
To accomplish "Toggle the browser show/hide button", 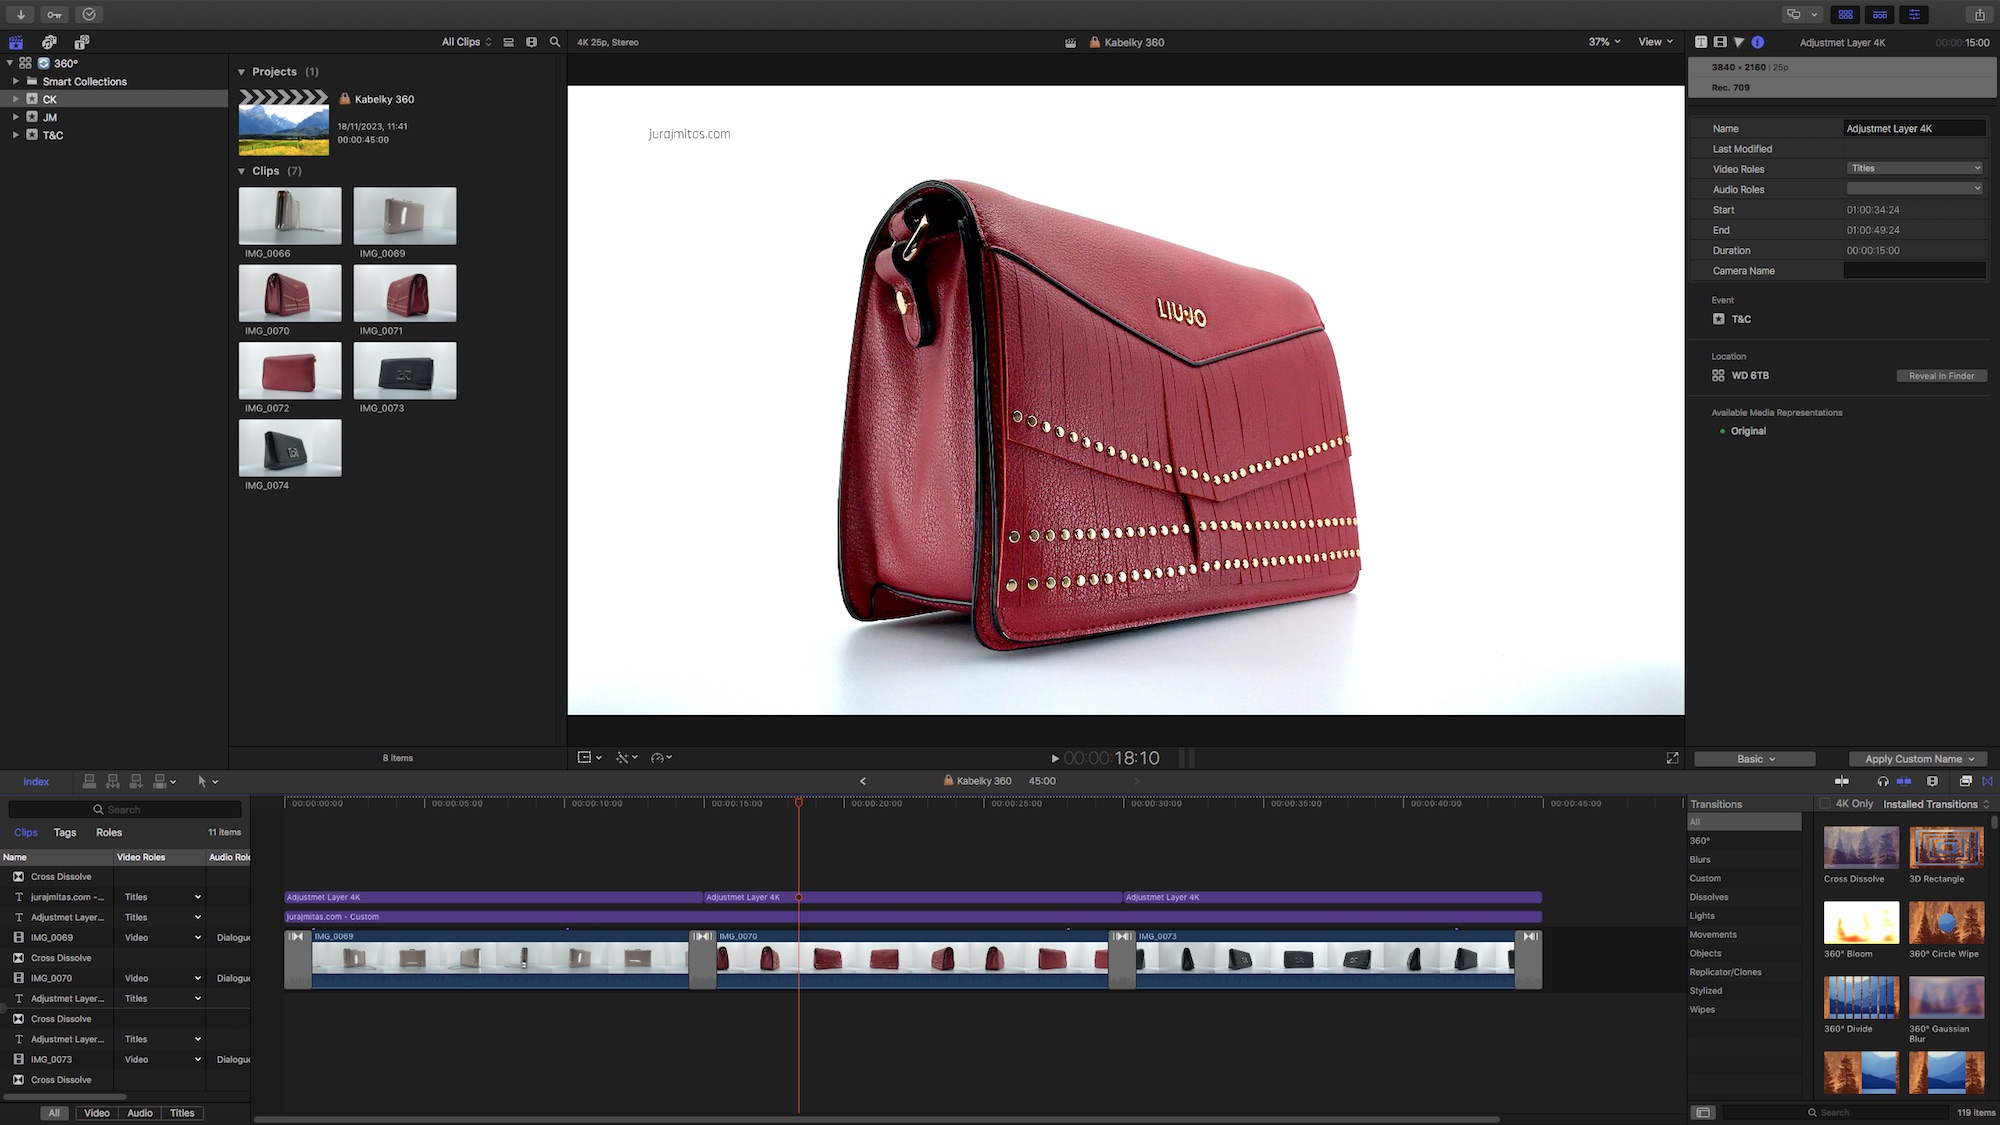I will (x=1846, y=14).
